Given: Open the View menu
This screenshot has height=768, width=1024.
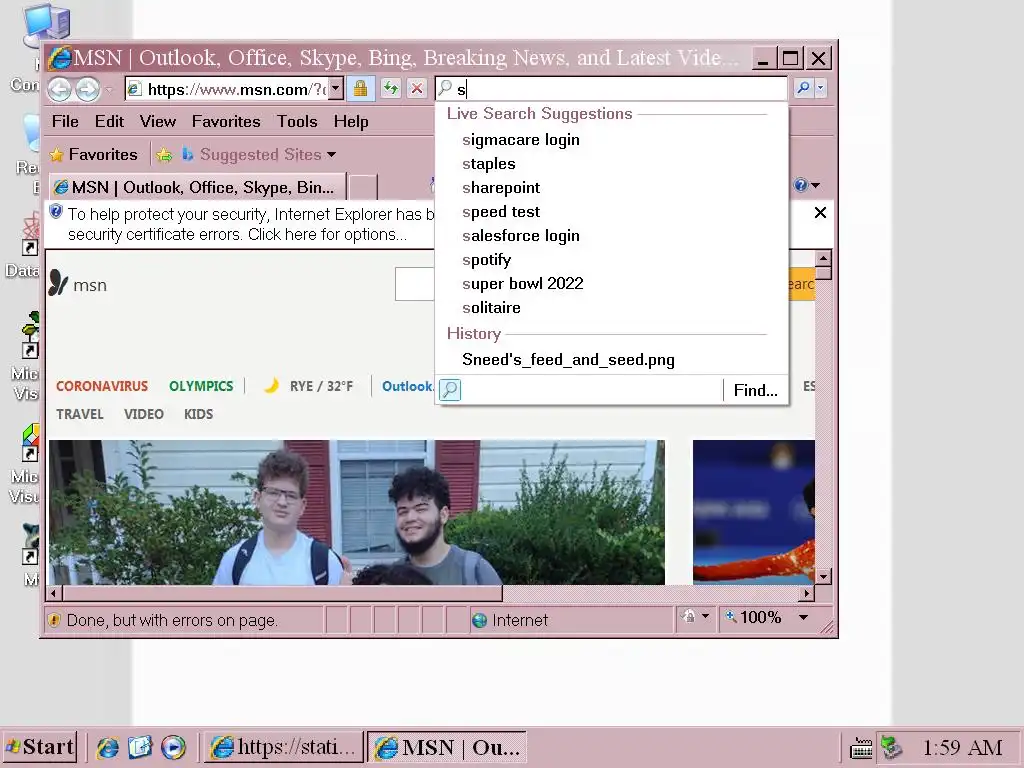Looking at the screenshot, I should (157, 121).
